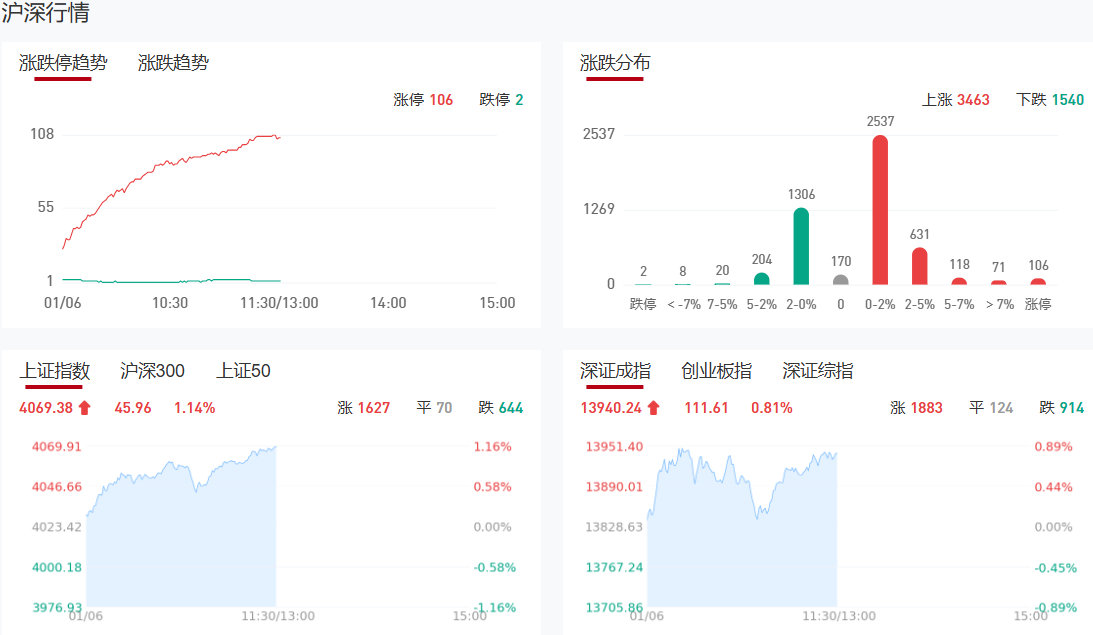Click the red 2-5% bar labeled 631
The width and height of the screenshot is (1093, 635).
pyautogui.click(x=919, y=266)
